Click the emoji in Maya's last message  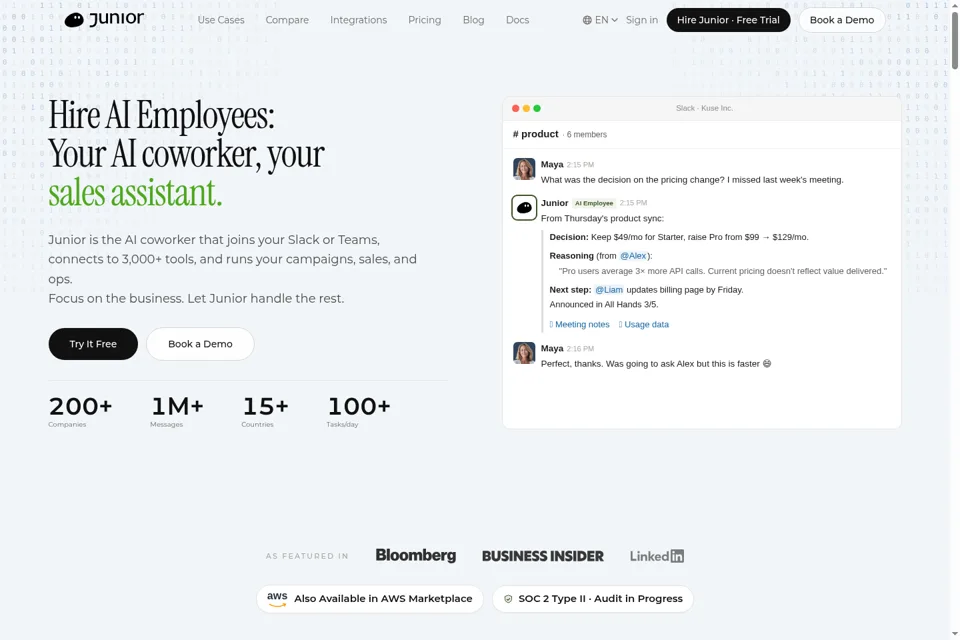tap(767, 364)
